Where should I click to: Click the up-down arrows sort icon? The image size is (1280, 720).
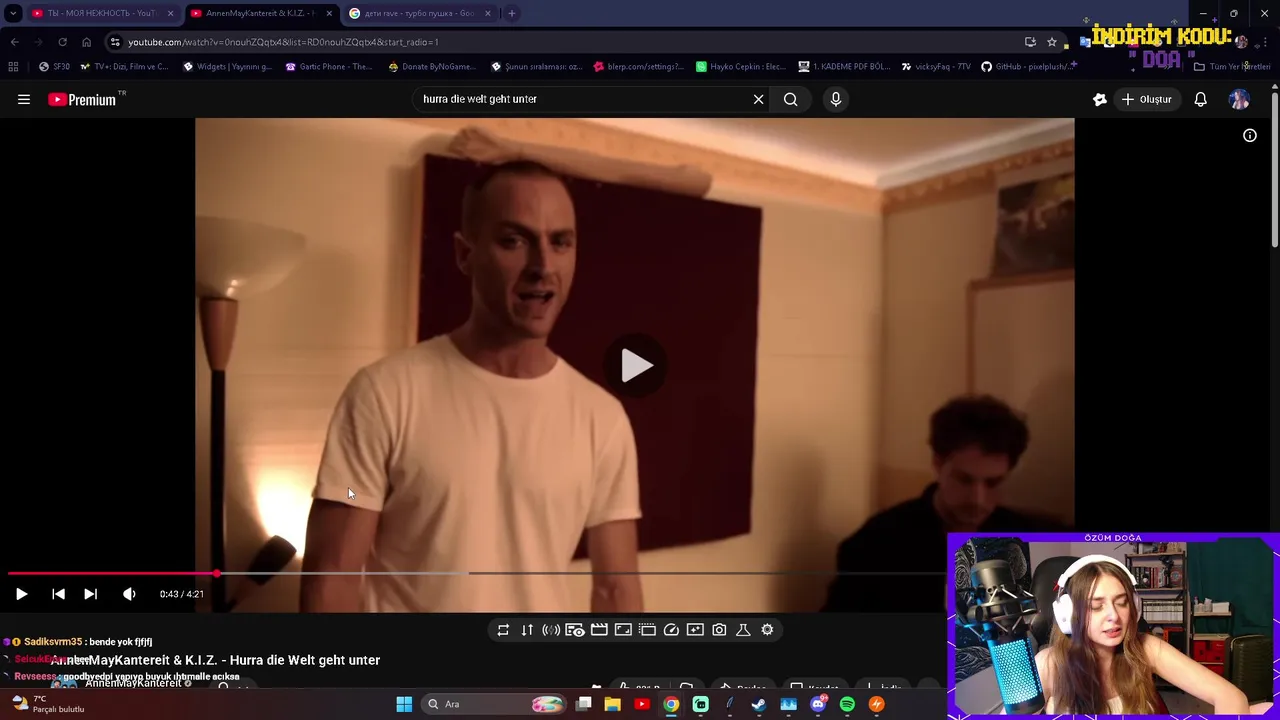click(x=527, y=630)
